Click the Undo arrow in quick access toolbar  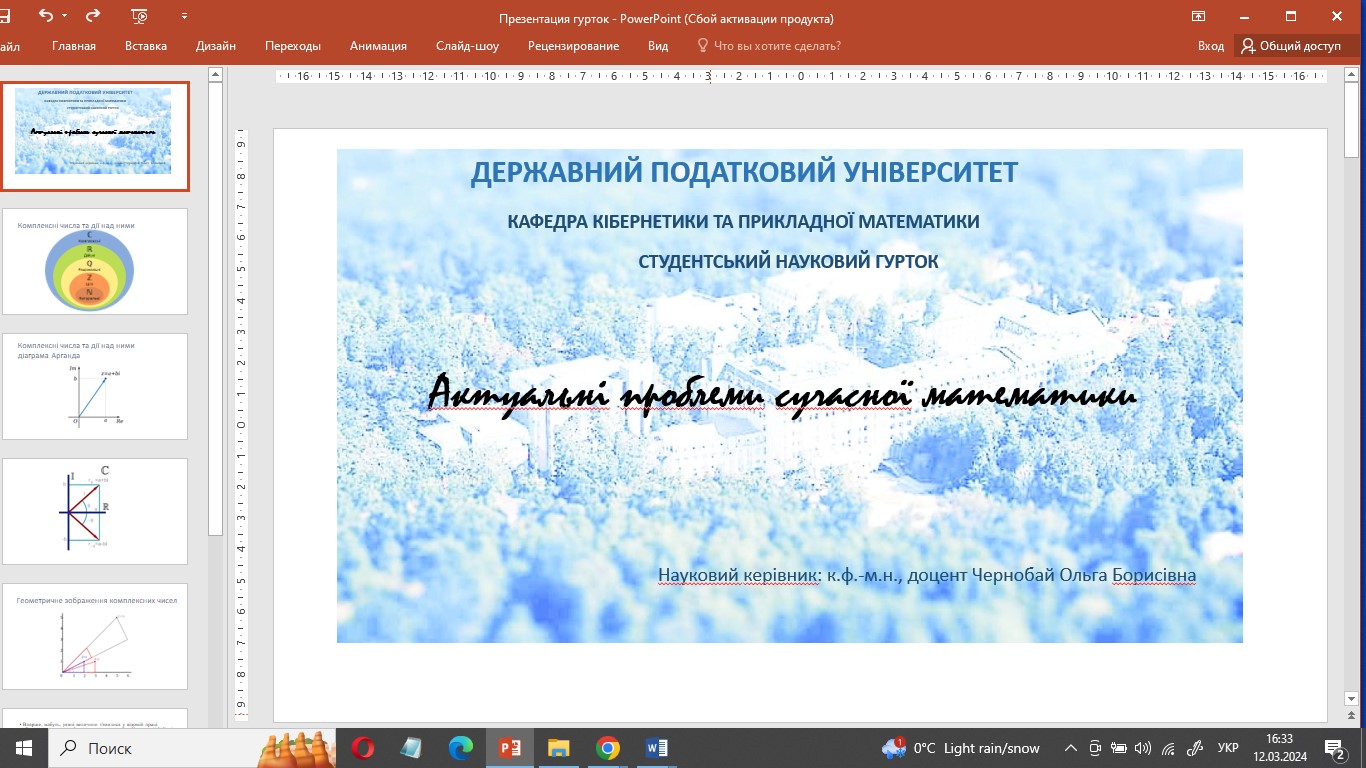point(45,16)
